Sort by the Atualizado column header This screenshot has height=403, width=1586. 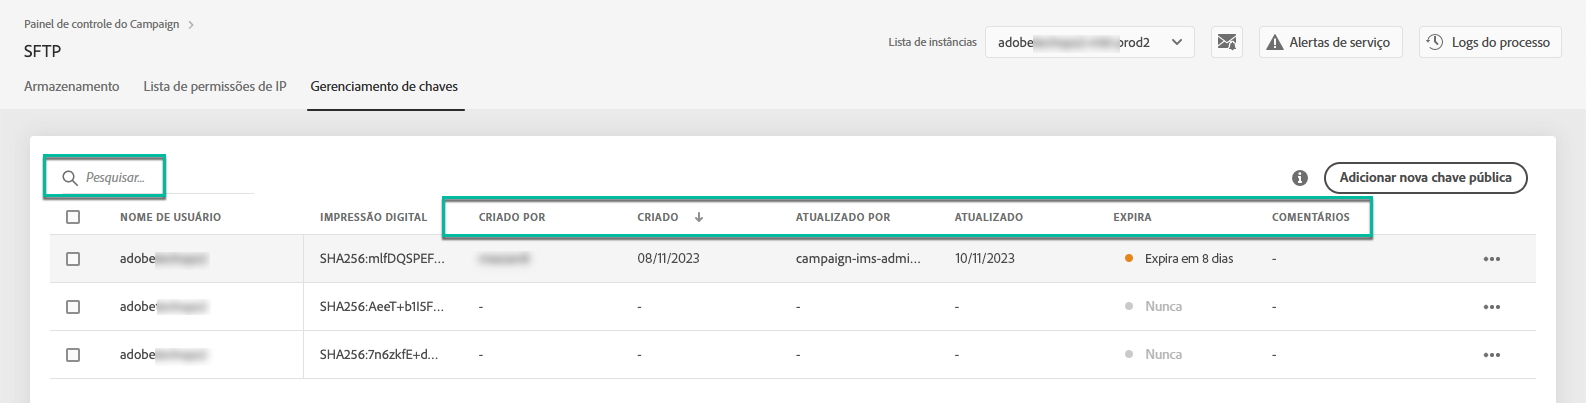(988, 217)
